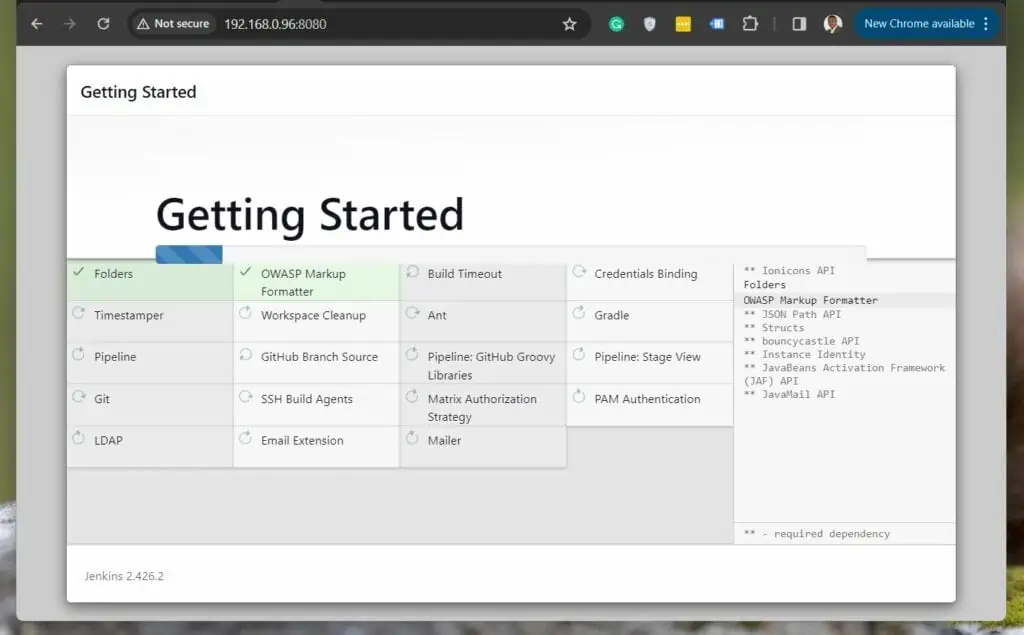Click the Workspace Cleanup plugin name
This screenshot has height=635, width=1024.
(x=313, y=316)
